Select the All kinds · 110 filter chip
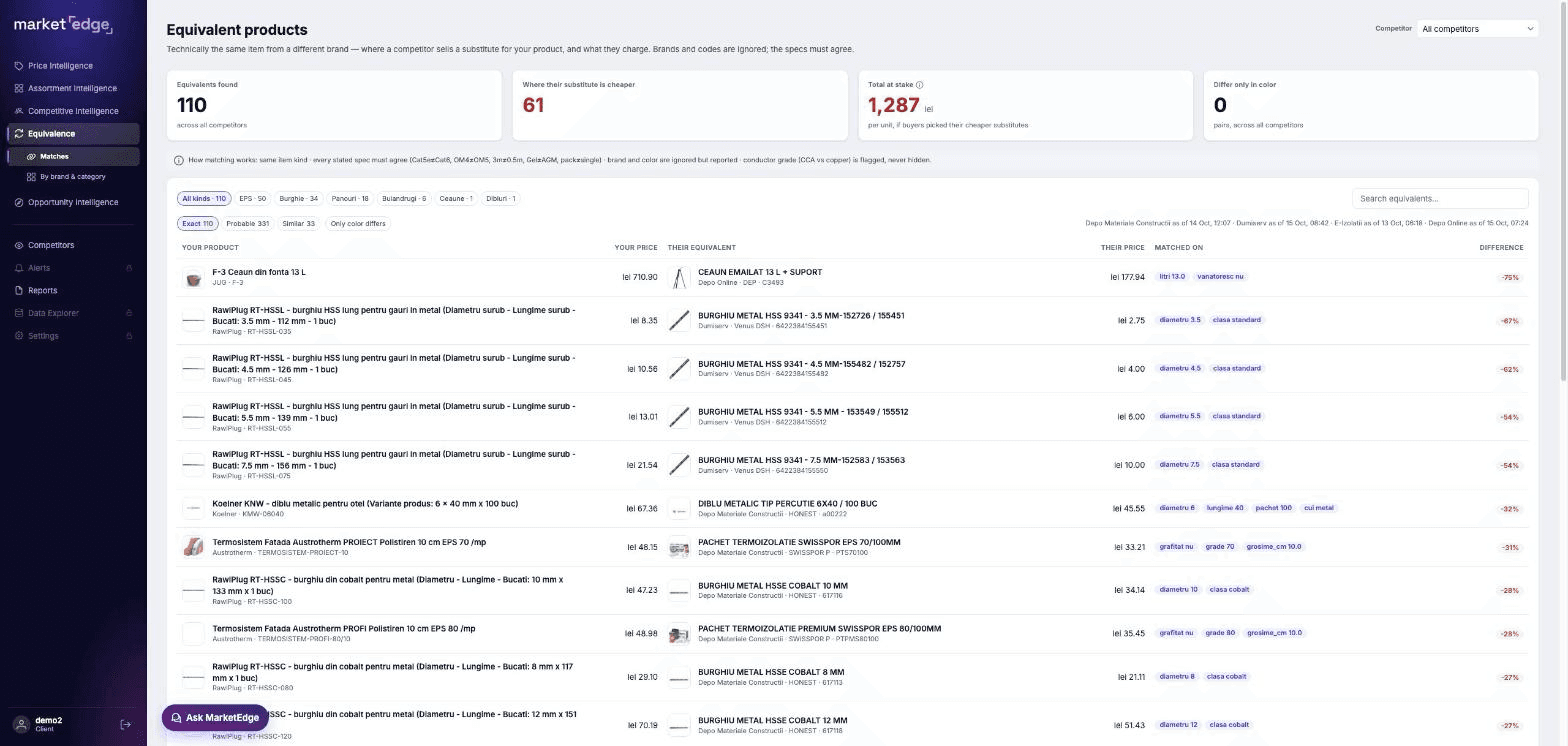1568x746 pixels. (x=204, y=199)
